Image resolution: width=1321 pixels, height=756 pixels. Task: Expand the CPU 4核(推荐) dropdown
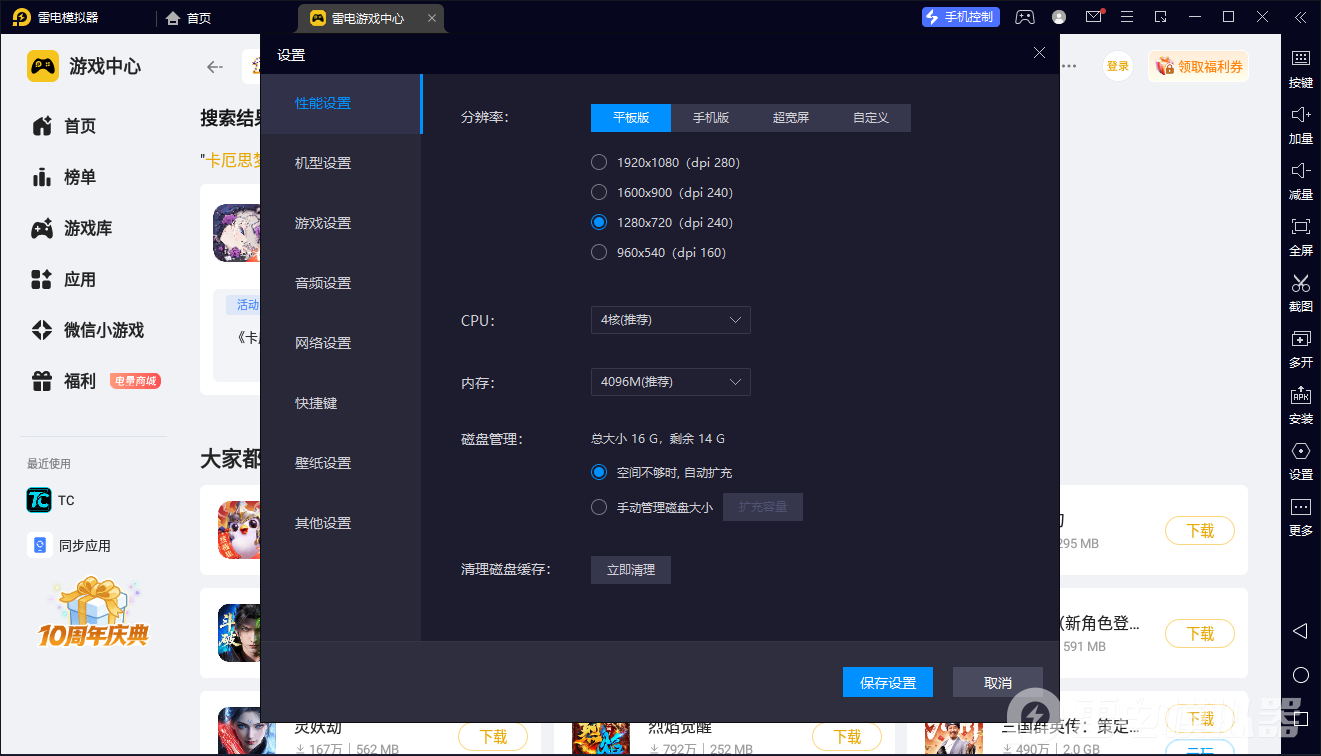coord(670,320)
